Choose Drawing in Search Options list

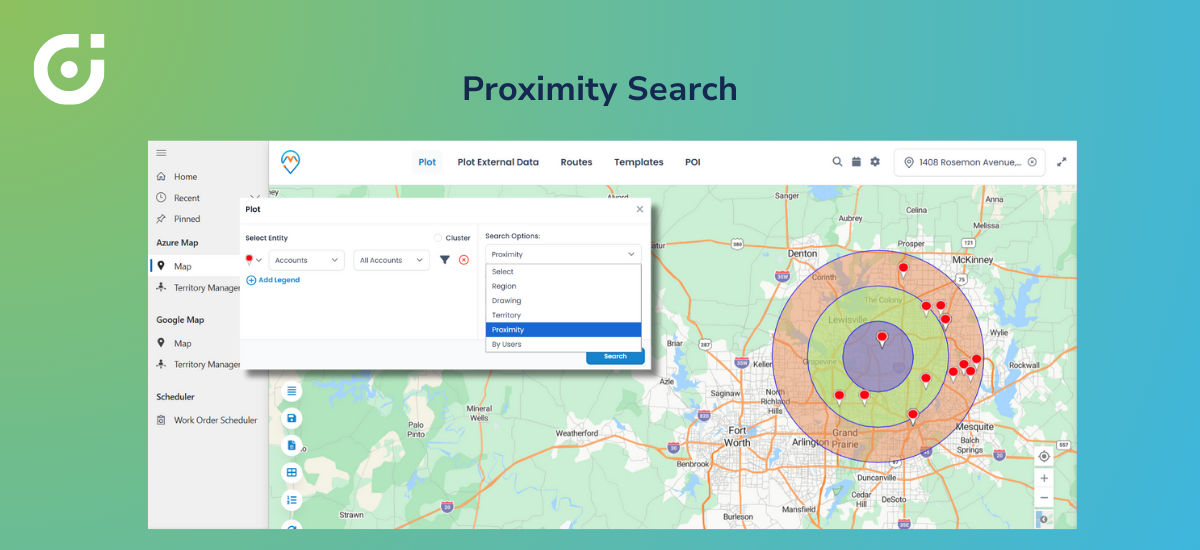click(x=563, y=301)
